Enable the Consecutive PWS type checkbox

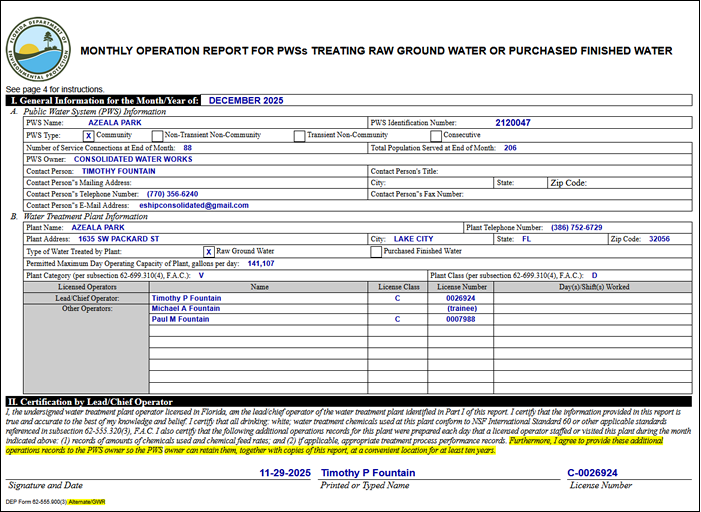pyautogui.click(x=436, y=135)
